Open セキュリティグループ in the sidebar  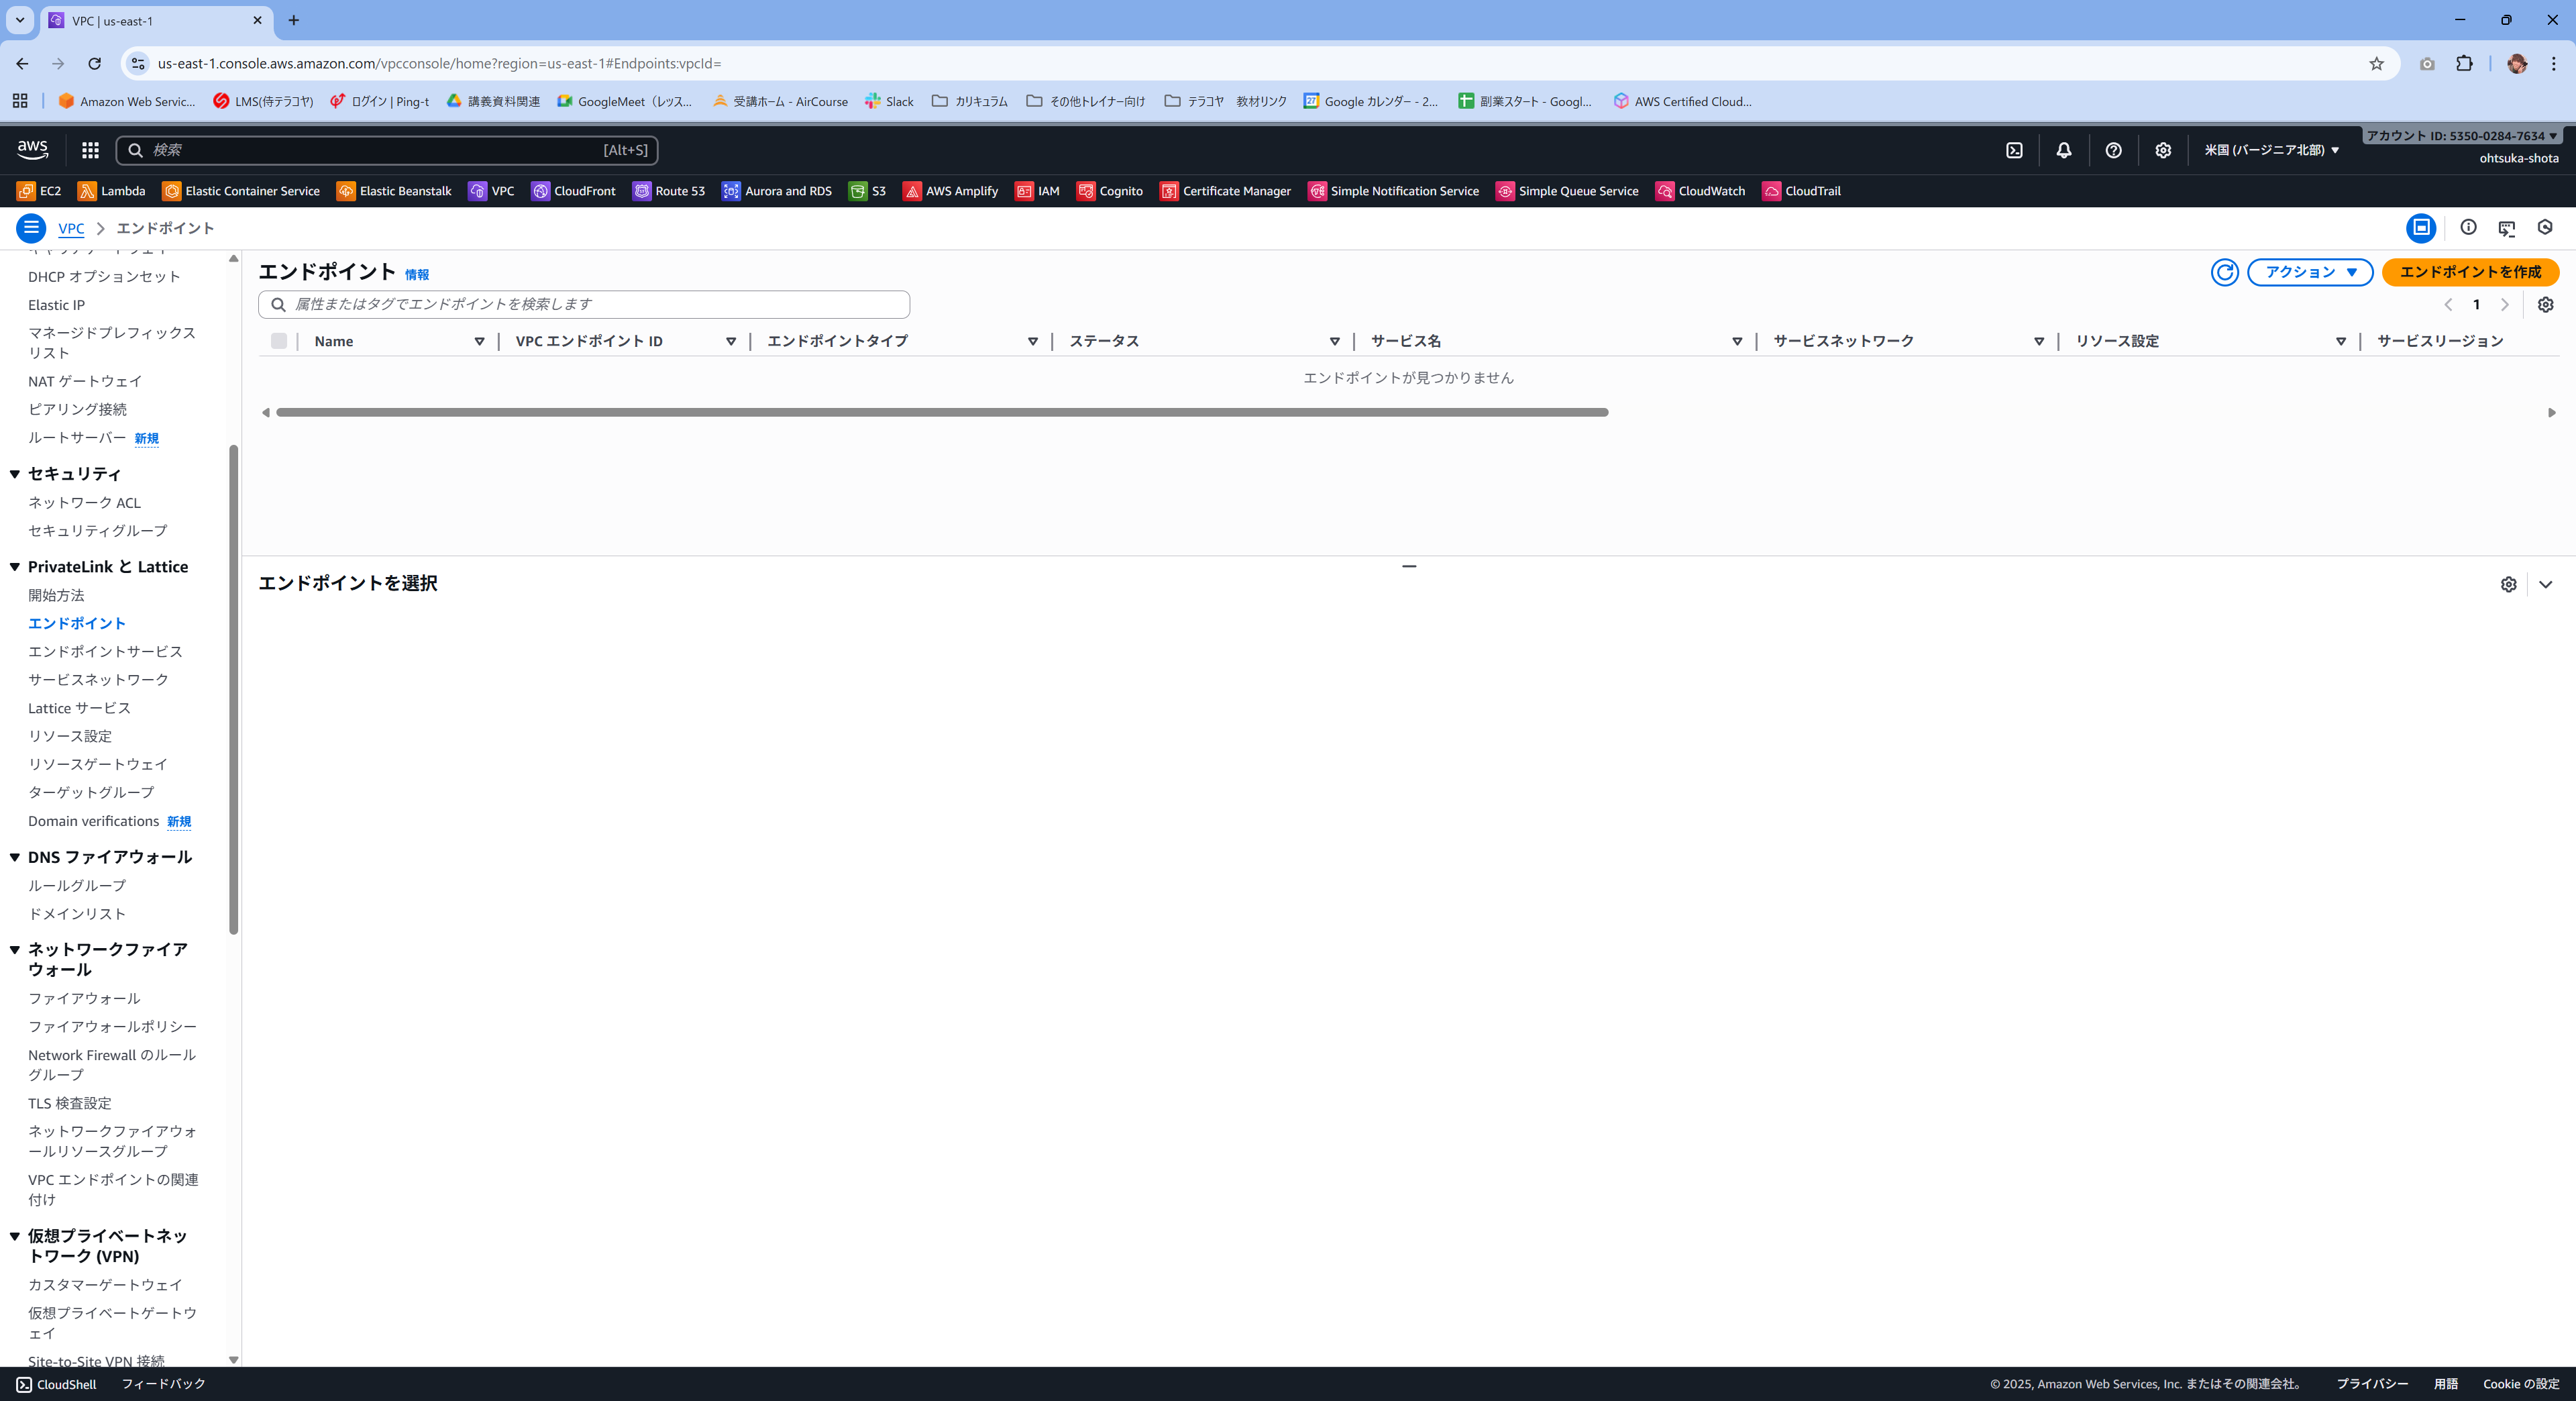tap(97, 531)
